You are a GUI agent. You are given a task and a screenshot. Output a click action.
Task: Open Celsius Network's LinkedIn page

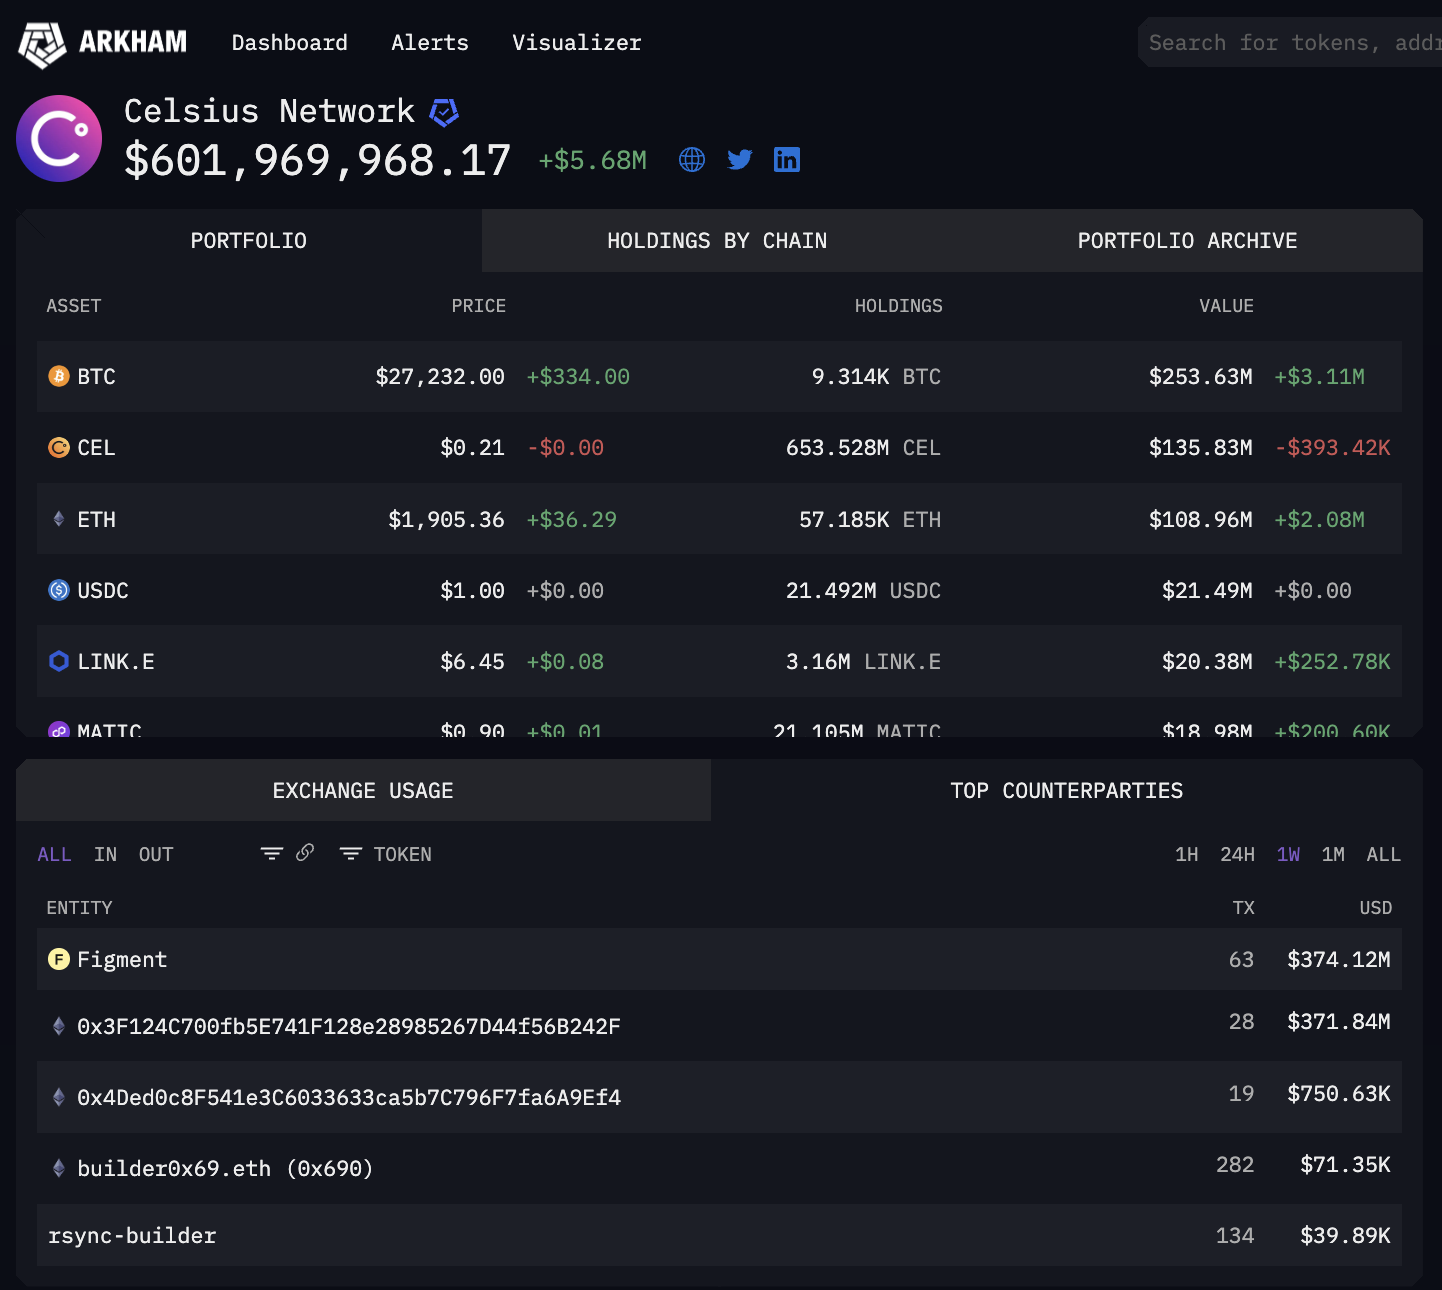[x=787, y=159]
